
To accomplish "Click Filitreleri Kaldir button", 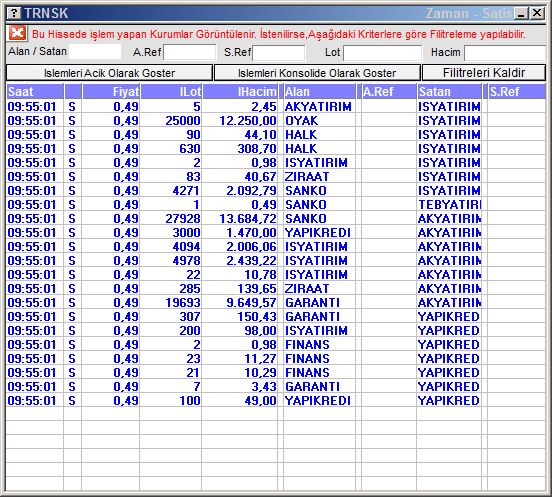I will coord(484,73).
